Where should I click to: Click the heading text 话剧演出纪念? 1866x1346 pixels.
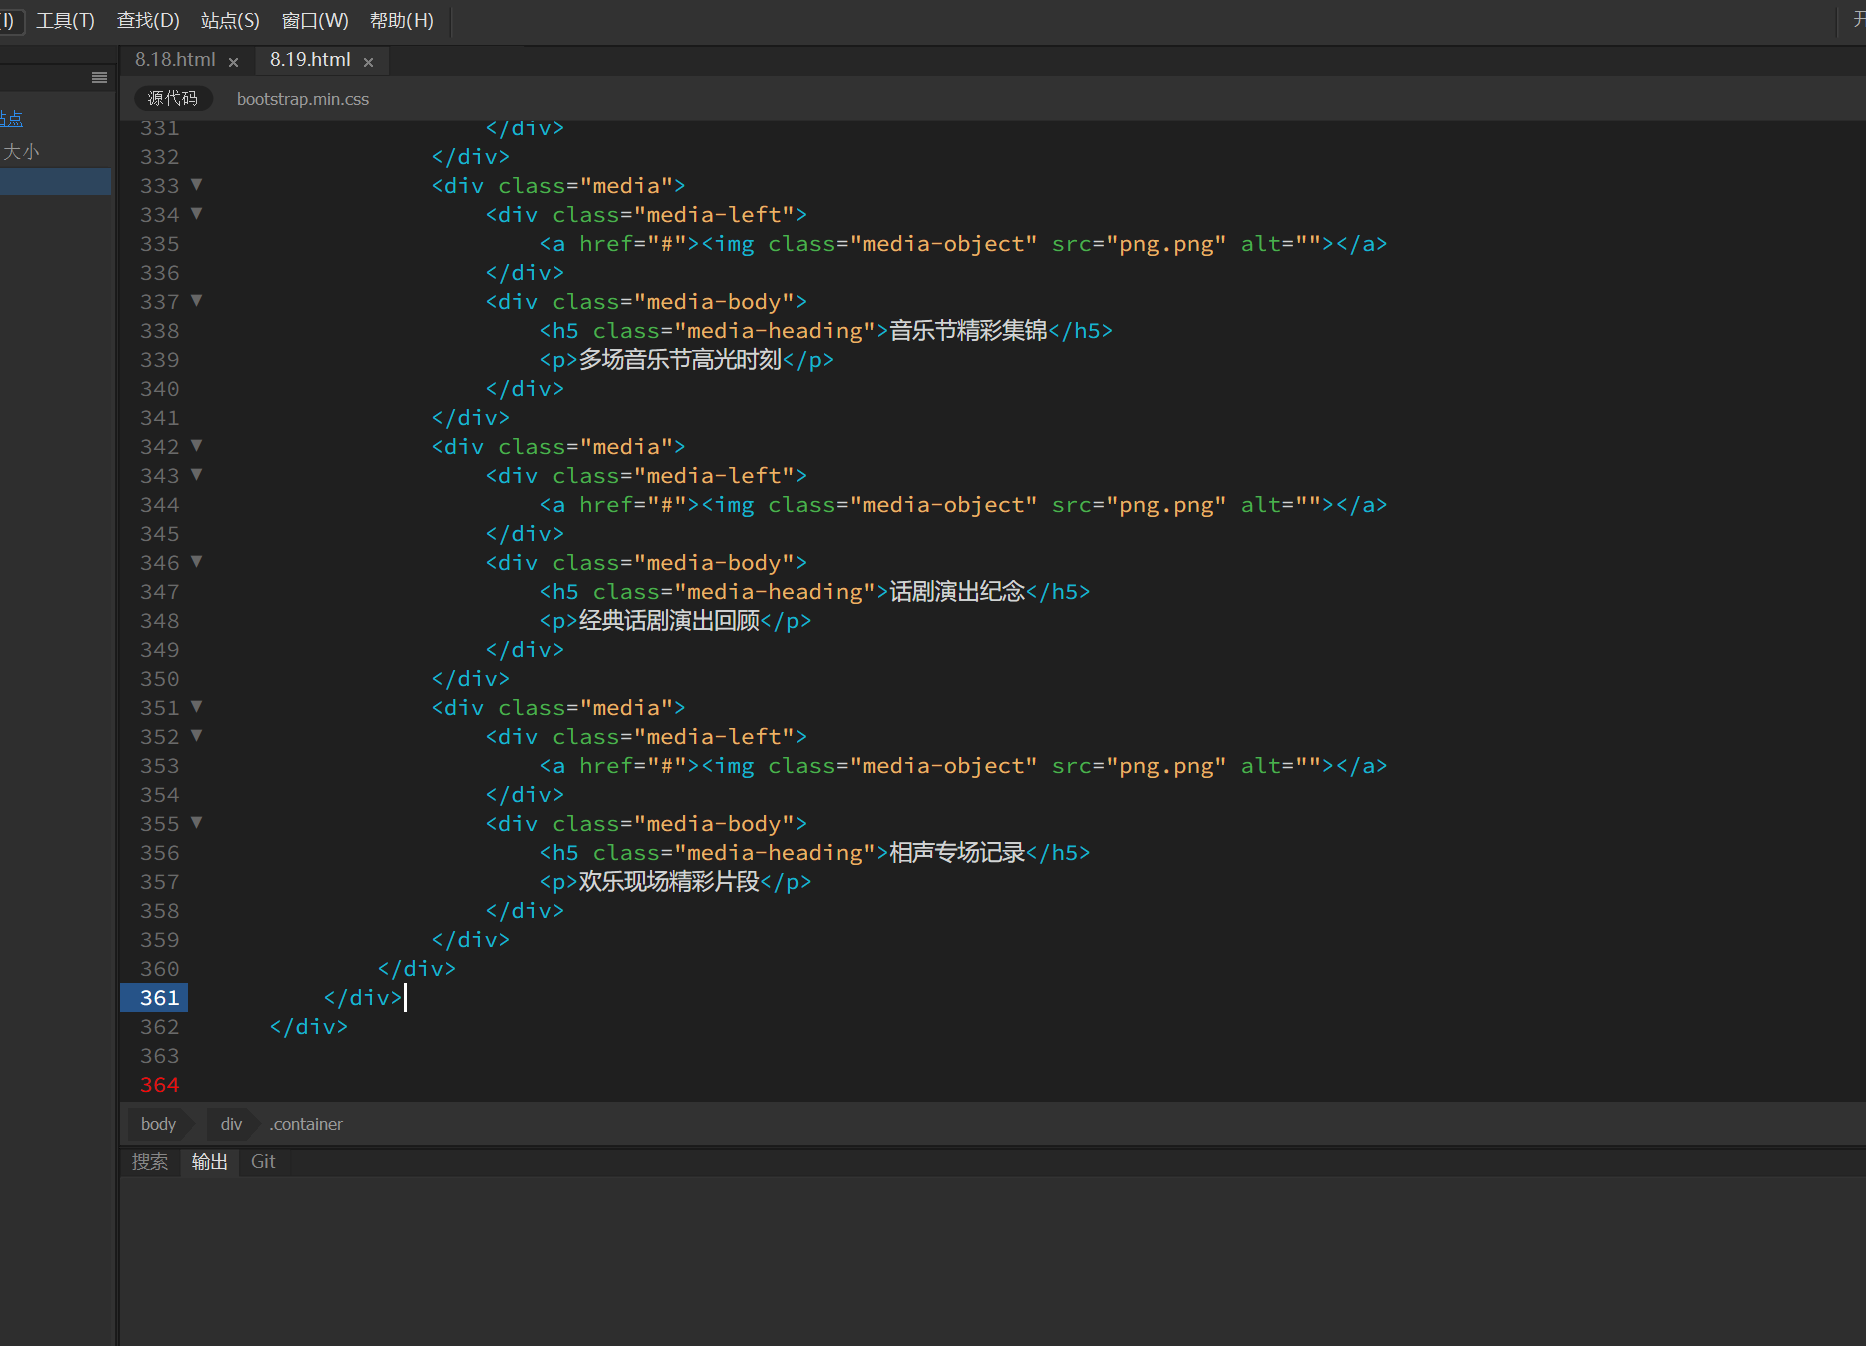957,592
